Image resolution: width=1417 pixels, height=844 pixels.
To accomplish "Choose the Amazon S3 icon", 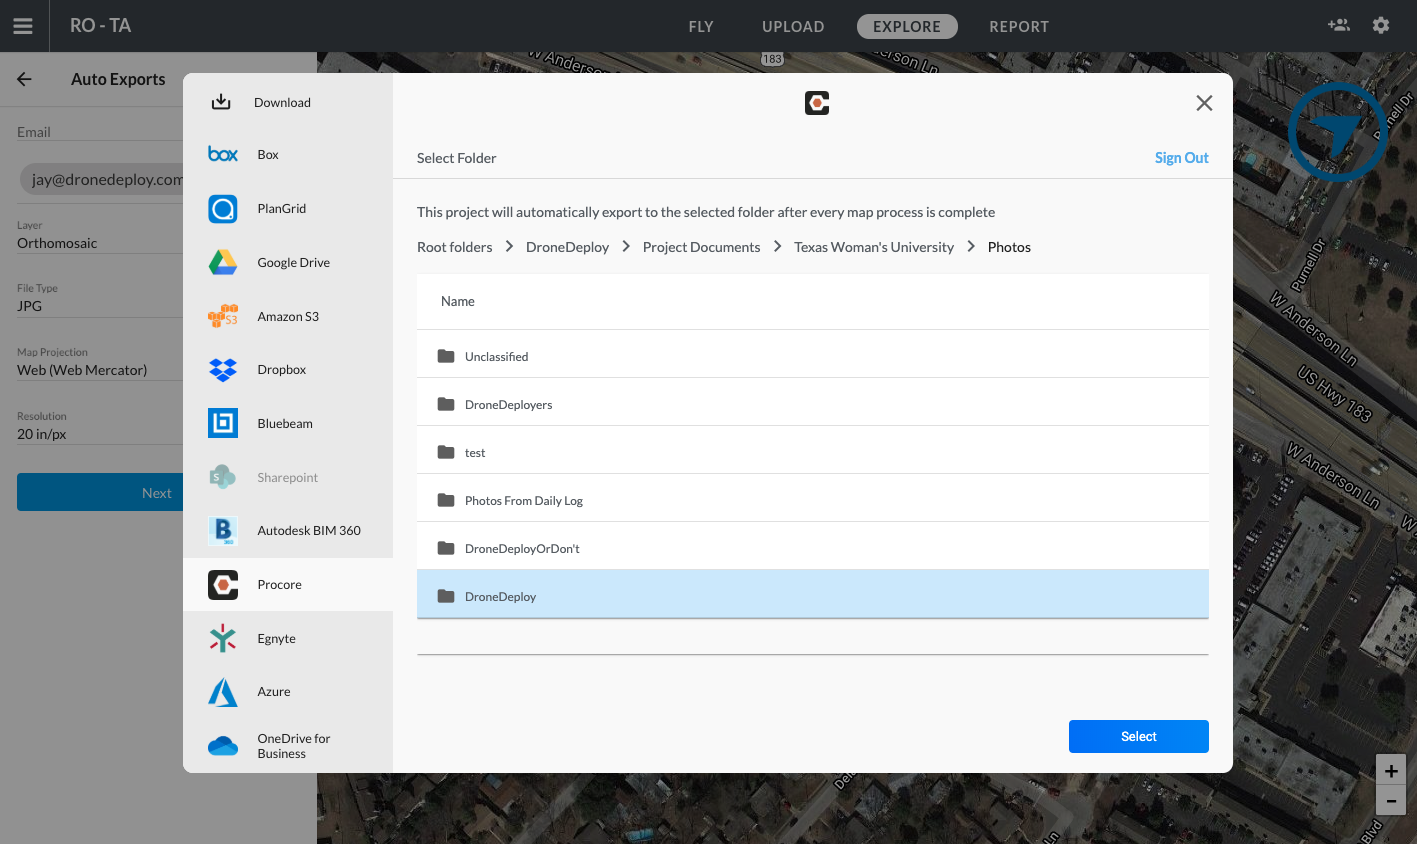I will point(223,316).
